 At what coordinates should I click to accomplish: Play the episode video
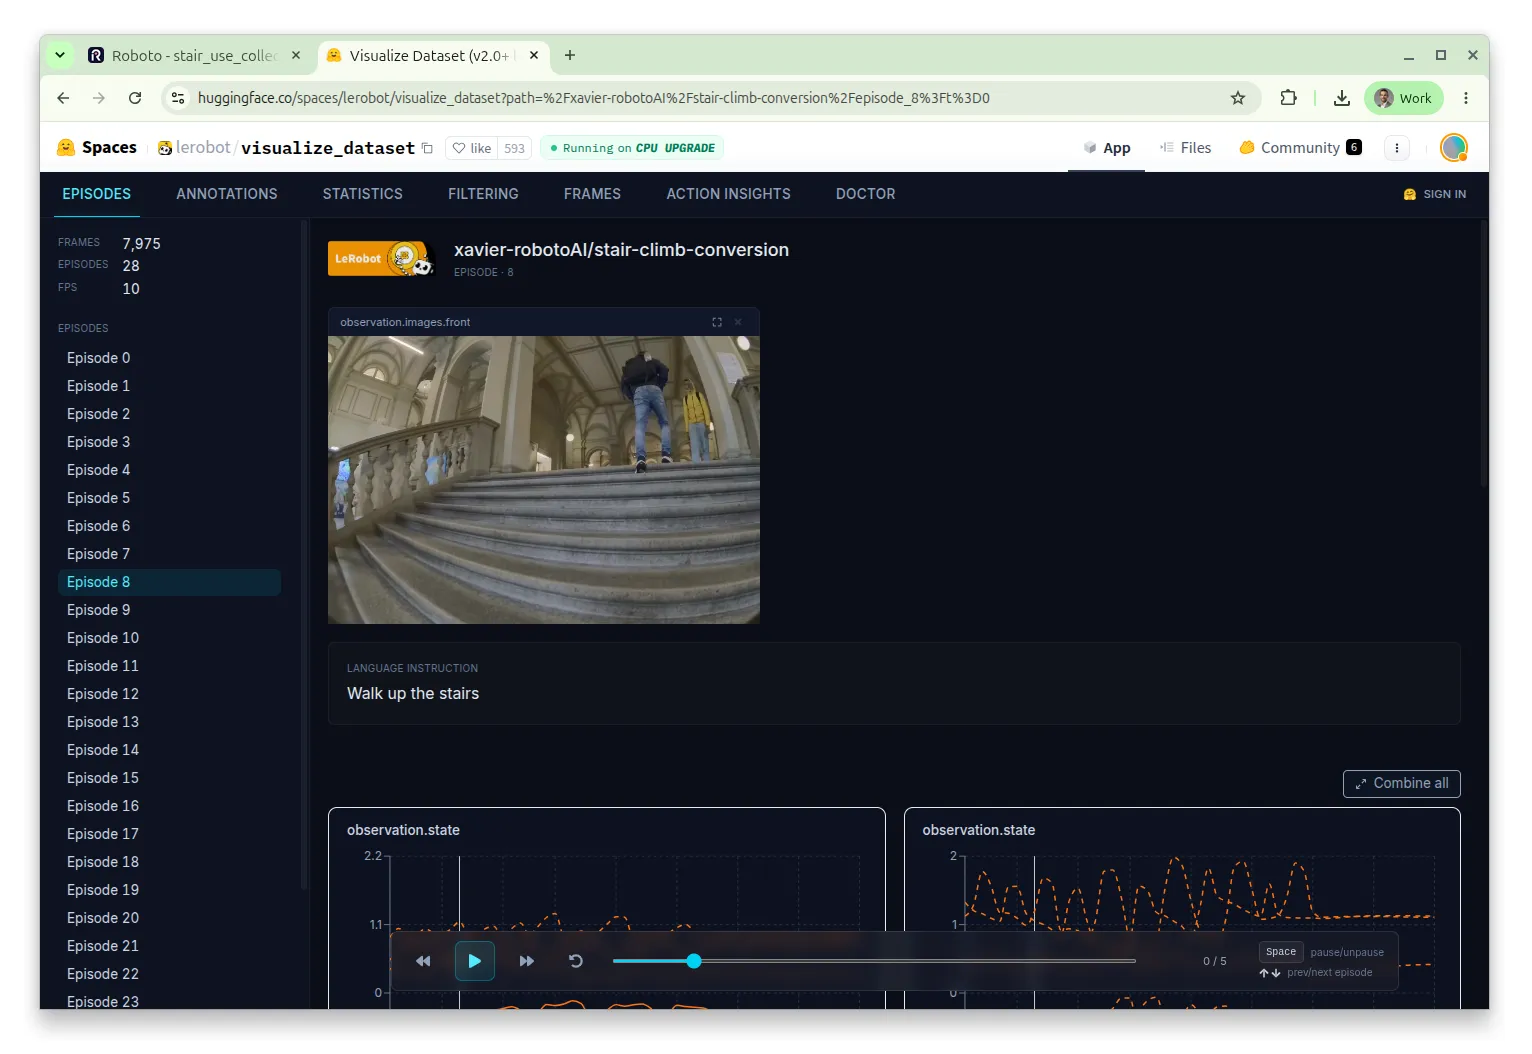pos(475,961)
